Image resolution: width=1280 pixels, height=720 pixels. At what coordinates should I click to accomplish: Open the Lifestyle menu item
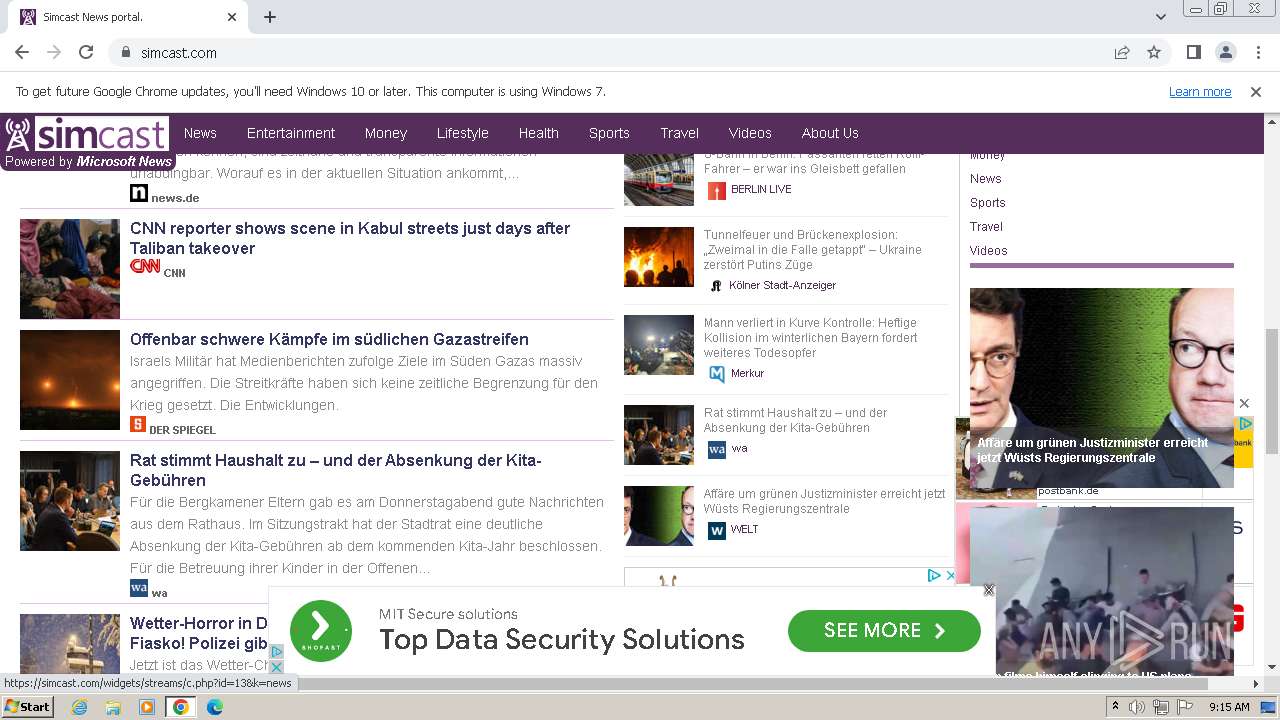click(463, 133)
